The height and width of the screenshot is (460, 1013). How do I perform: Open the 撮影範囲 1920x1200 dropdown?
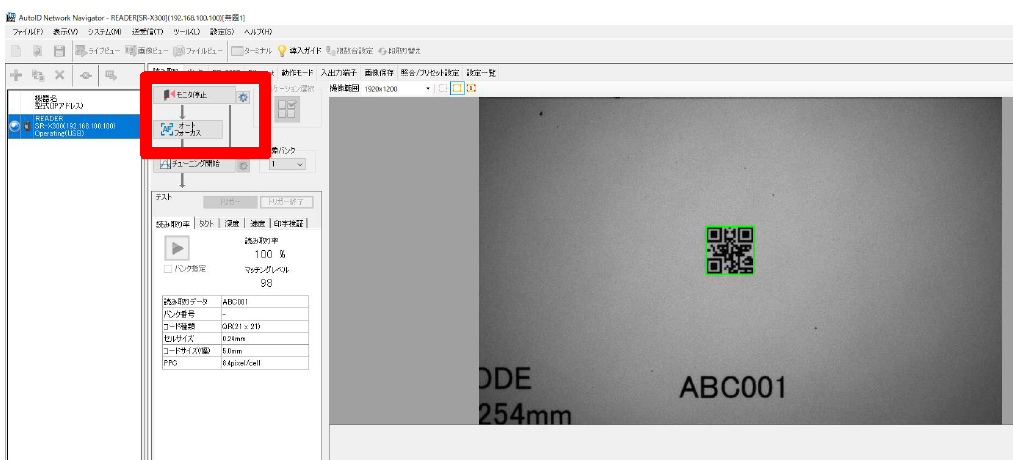click(396, 88)
